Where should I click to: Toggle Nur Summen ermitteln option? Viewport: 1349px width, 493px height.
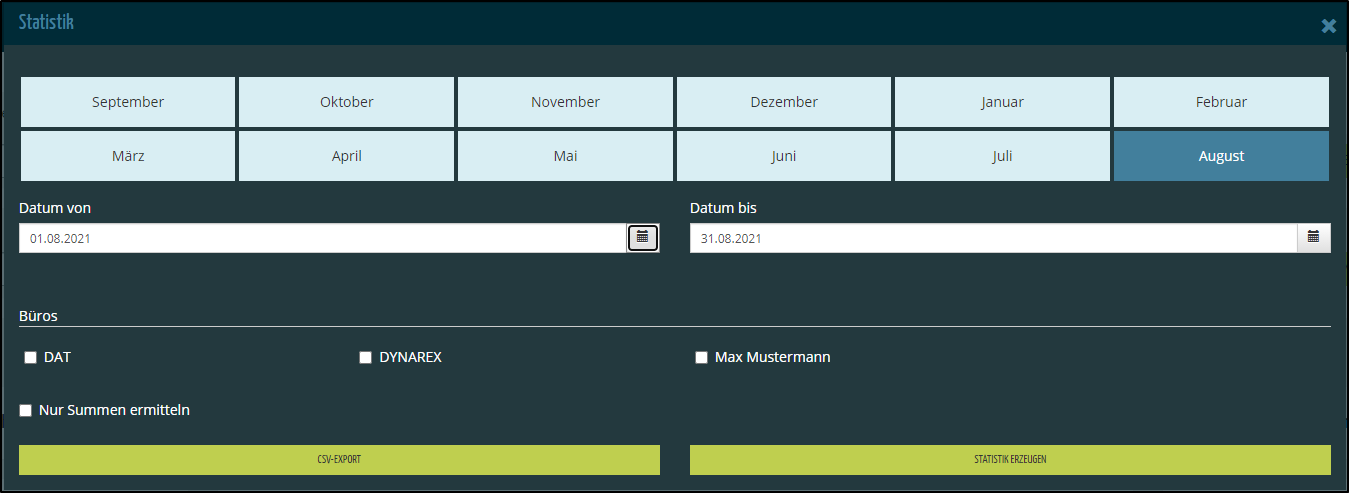tap(26, 410)
